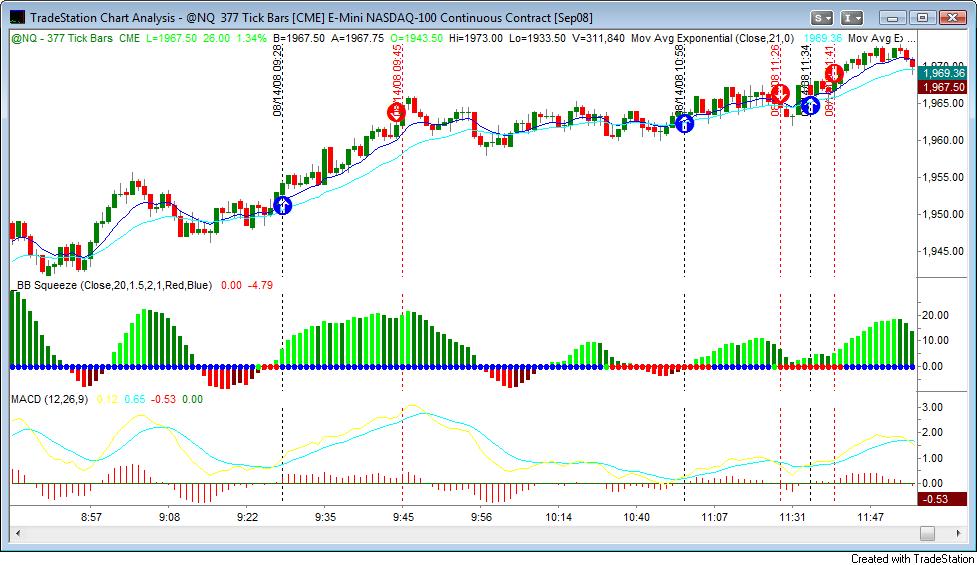Select the blue buy arrow at 11:34
Viewport: 977px width, 565px height.
810,106
